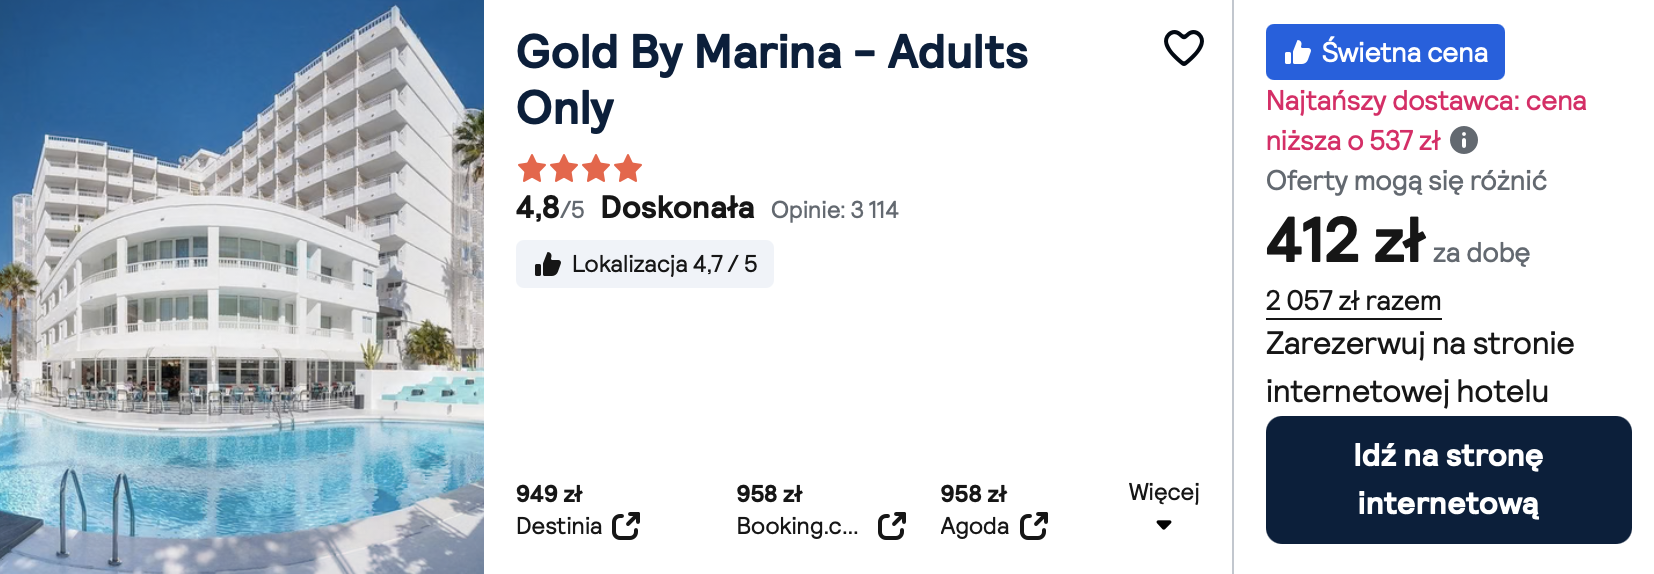Open Booking.com external link icon

coord(892,526)
